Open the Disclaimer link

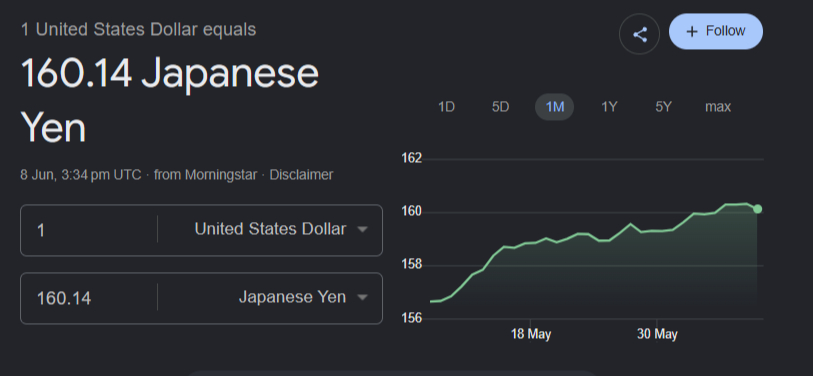click(301, 175)
